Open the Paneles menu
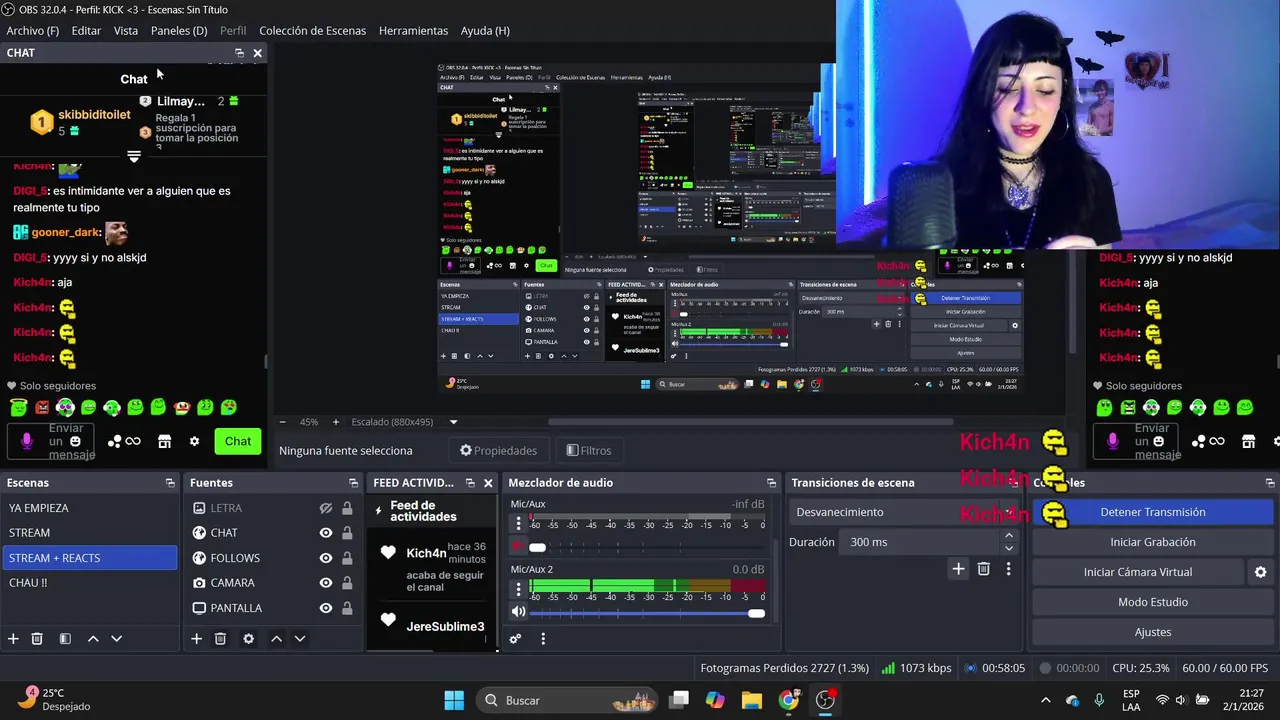 tap(179, 31)
